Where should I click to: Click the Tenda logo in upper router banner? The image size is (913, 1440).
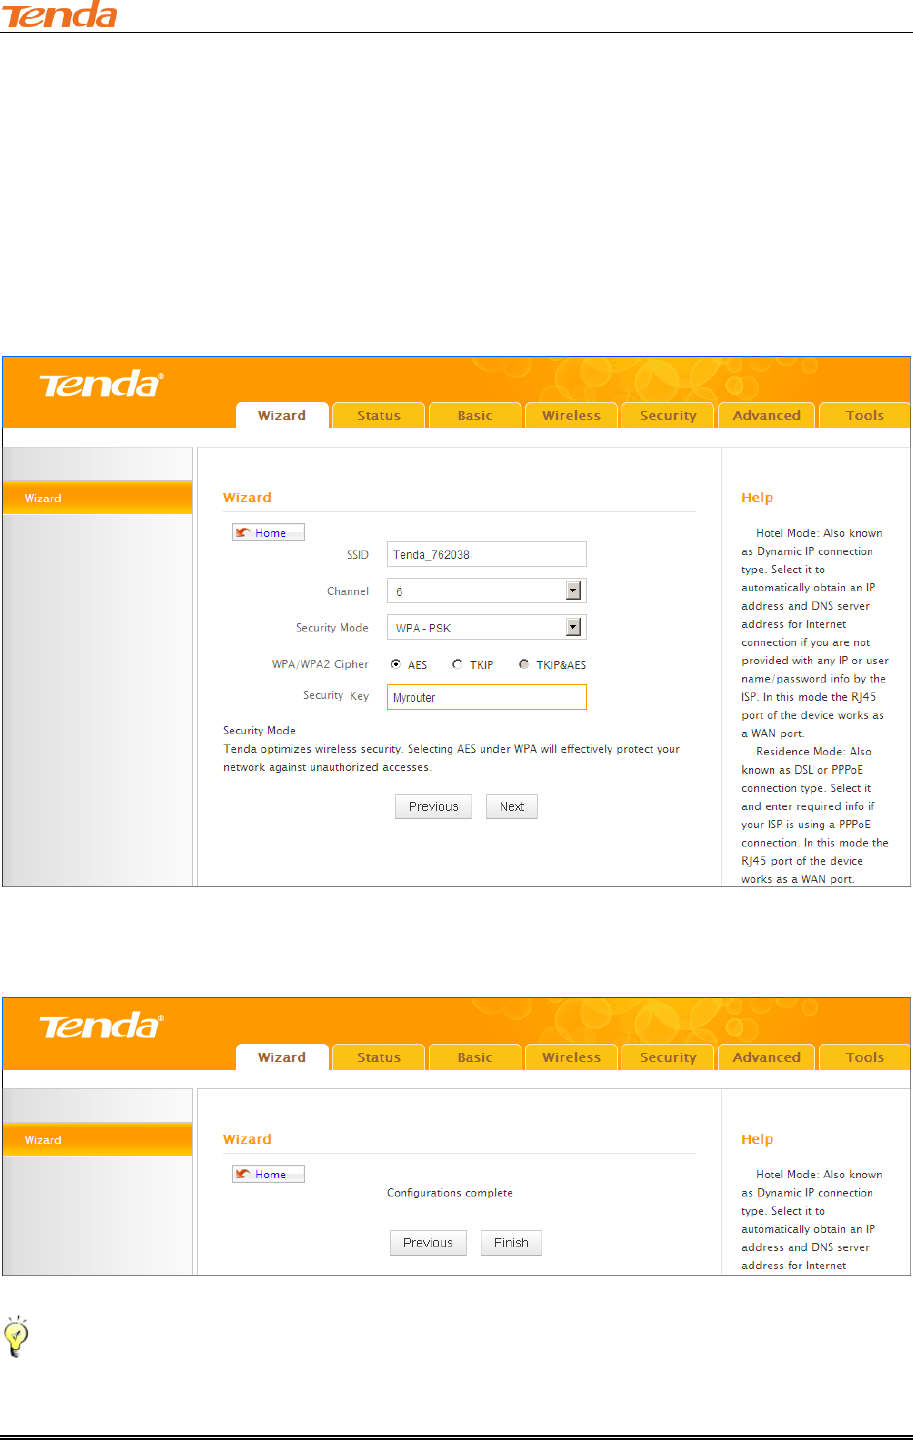(x=101, y=384)
